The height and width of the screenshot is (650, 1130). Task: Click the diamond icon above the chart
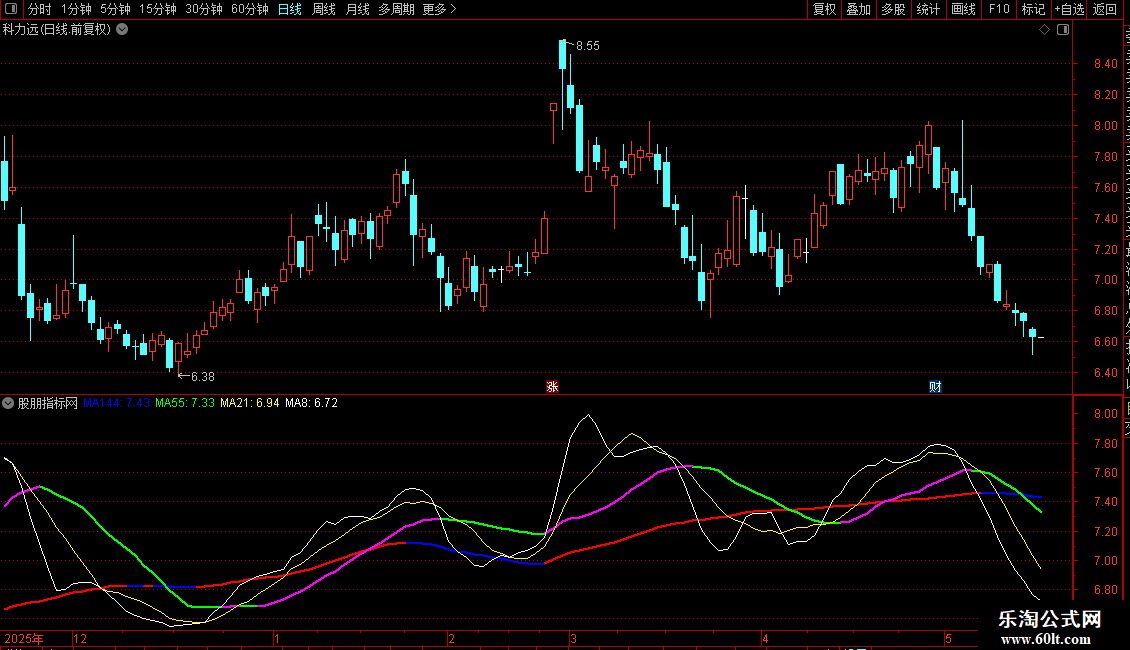1044,30
